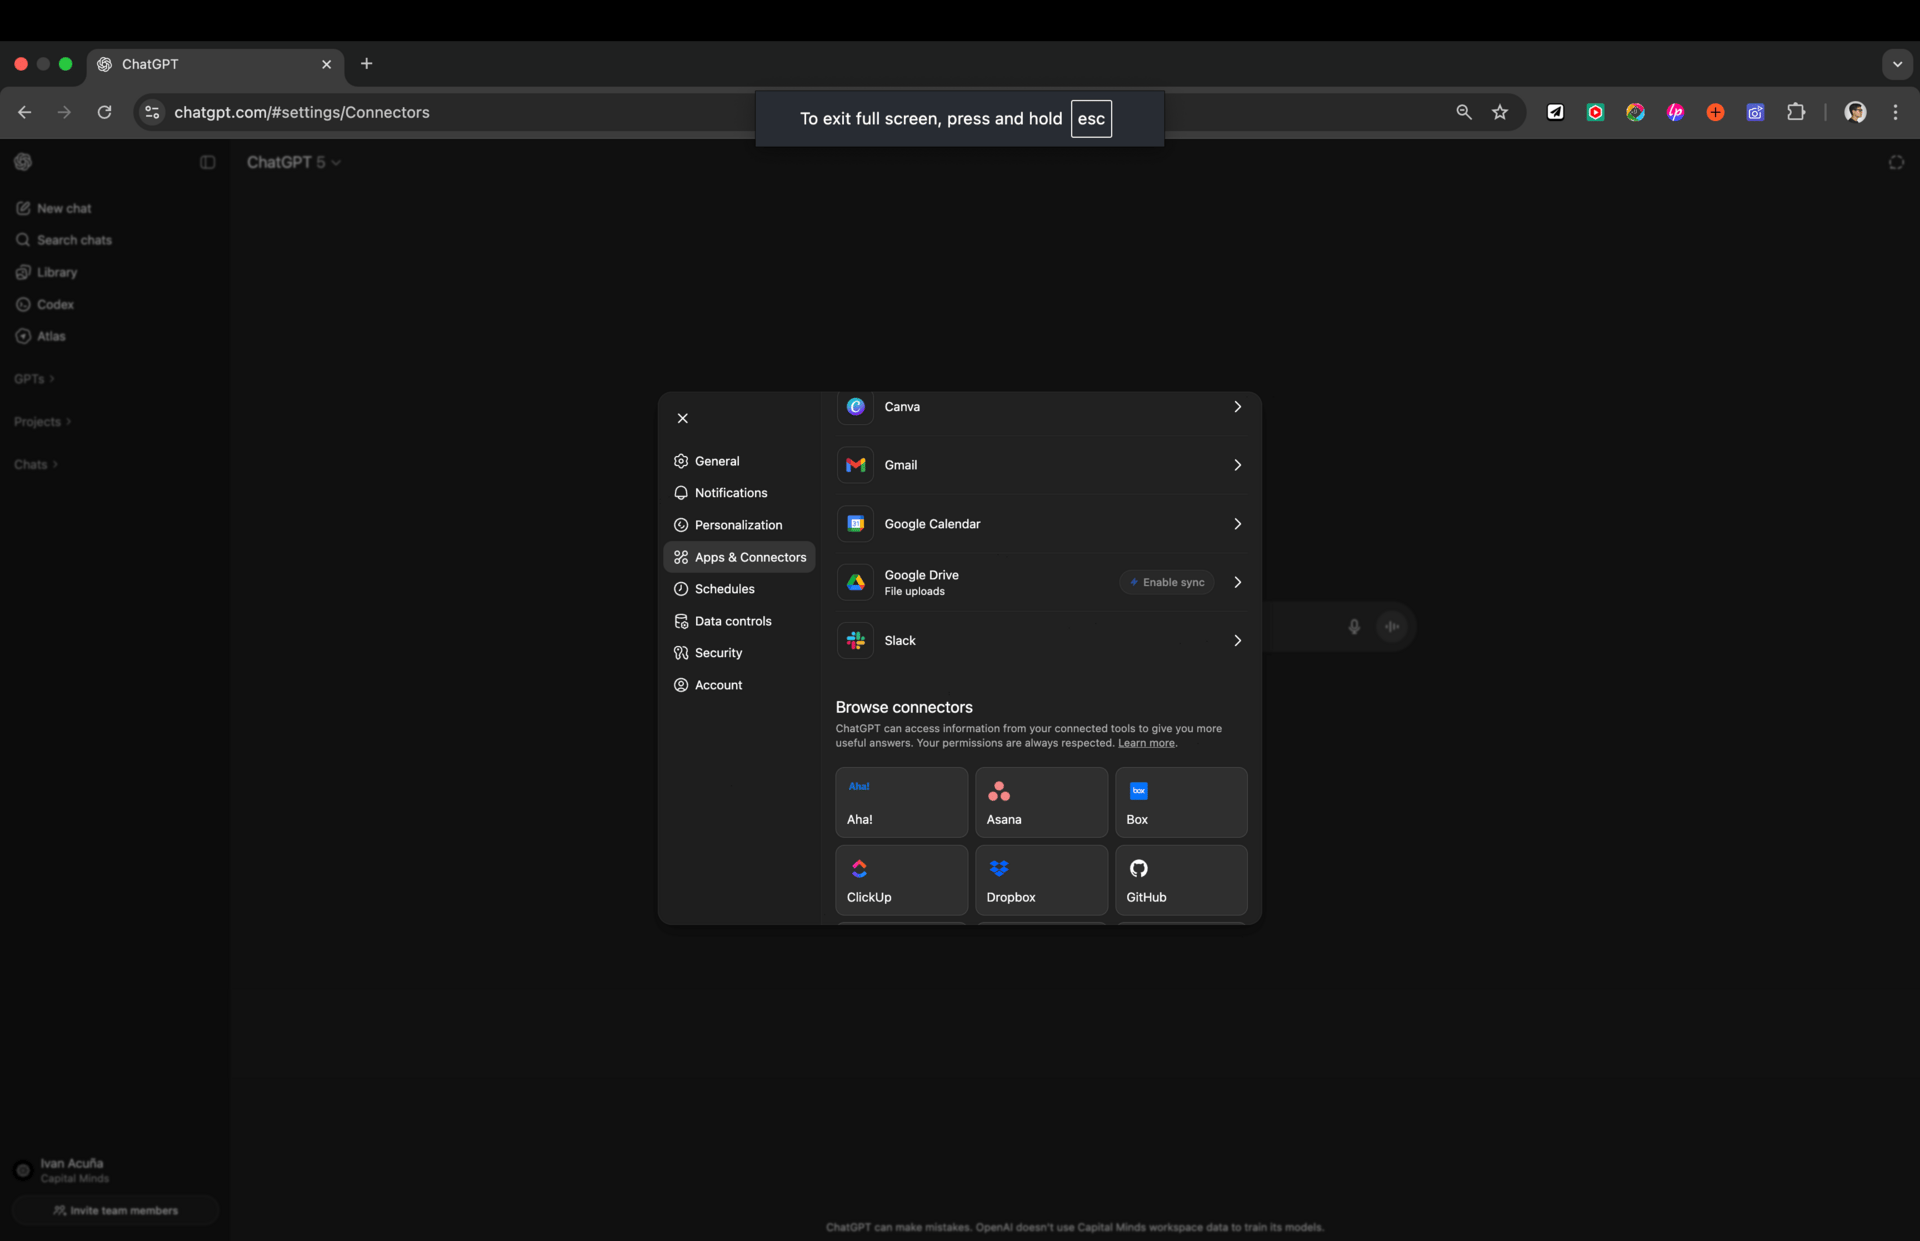
Task: Follow the Learn more link
Action: [1146, 743]
